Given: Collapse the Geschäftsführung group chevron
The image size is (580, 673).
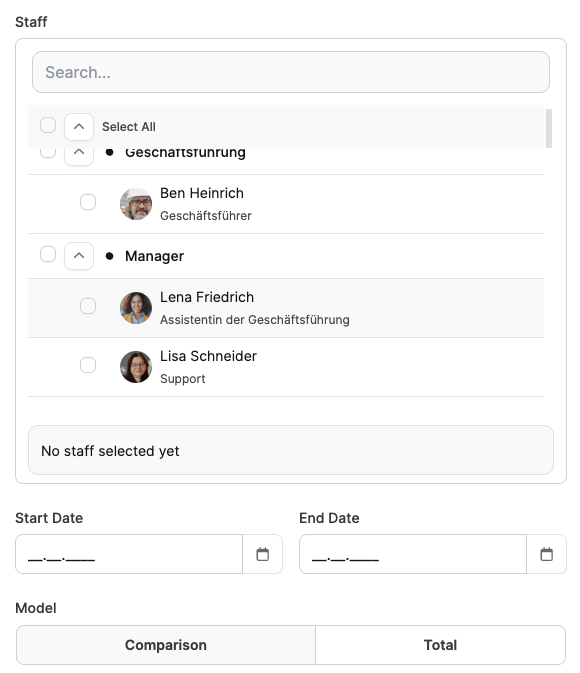Looking at the screenshot, I should (79, 157).
